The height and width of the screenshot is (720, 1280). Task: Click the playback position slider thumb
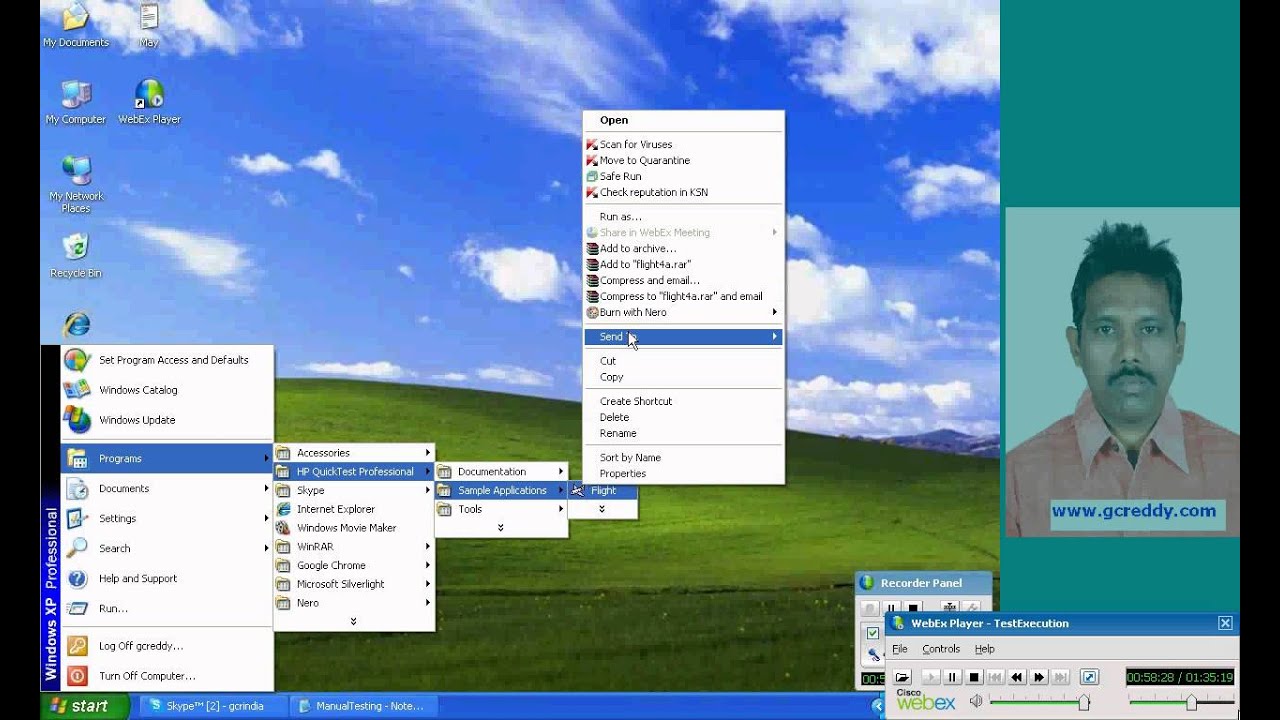[1191, 702]
